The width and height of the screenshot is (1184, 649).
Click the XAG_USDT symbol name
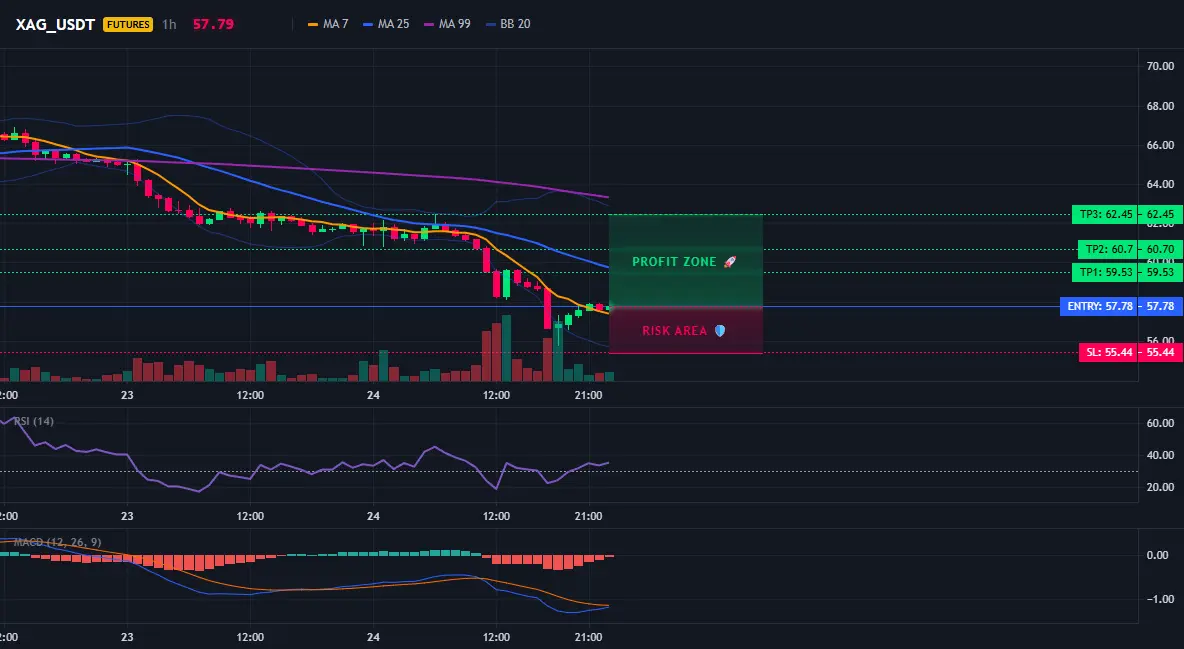point(55,24)
